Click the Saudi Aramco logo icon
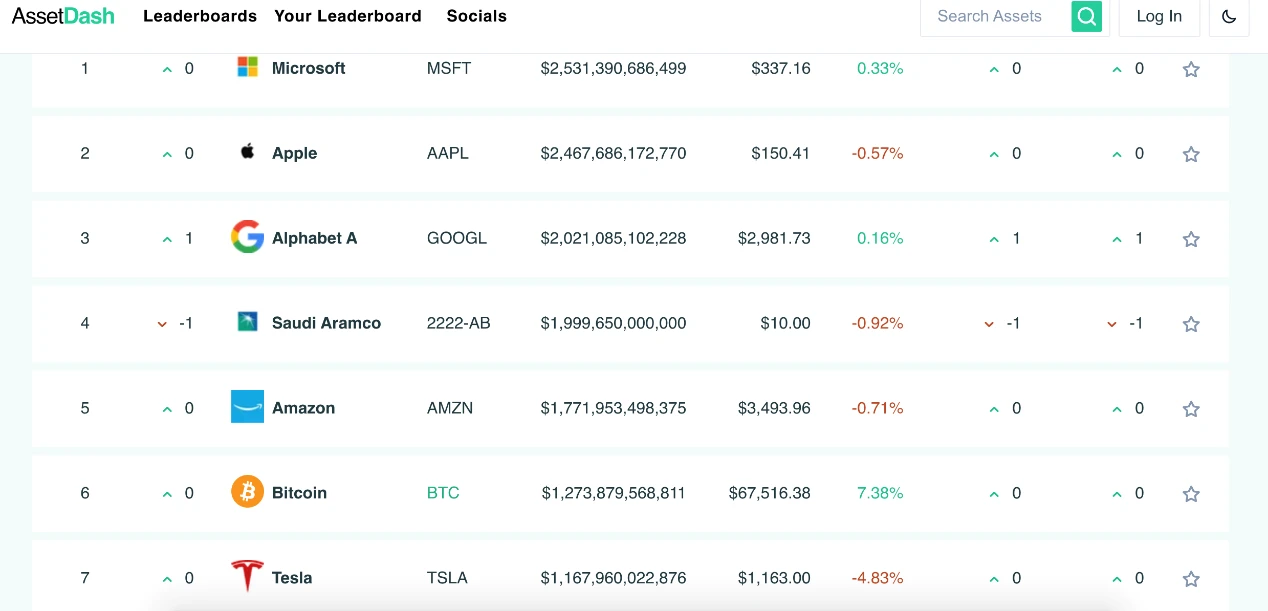 (247, 321)
